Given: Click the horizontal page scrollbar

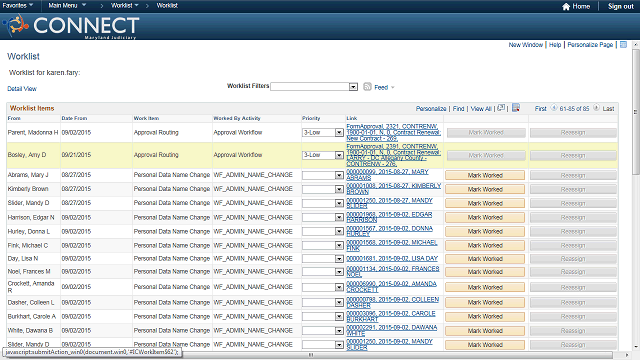Looking at the screenshot, I should (x=310, y=355).
